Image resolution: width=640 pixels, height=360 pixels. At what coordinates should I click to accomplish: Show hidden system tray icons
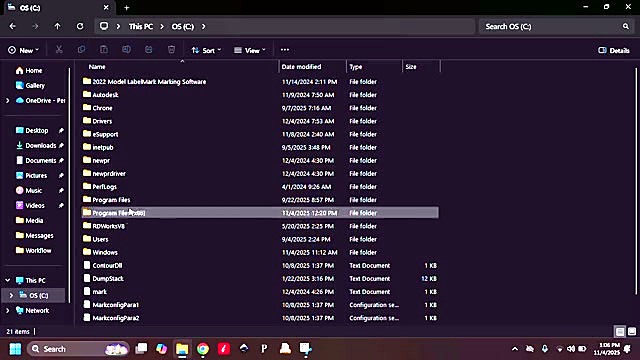(515, 349)
